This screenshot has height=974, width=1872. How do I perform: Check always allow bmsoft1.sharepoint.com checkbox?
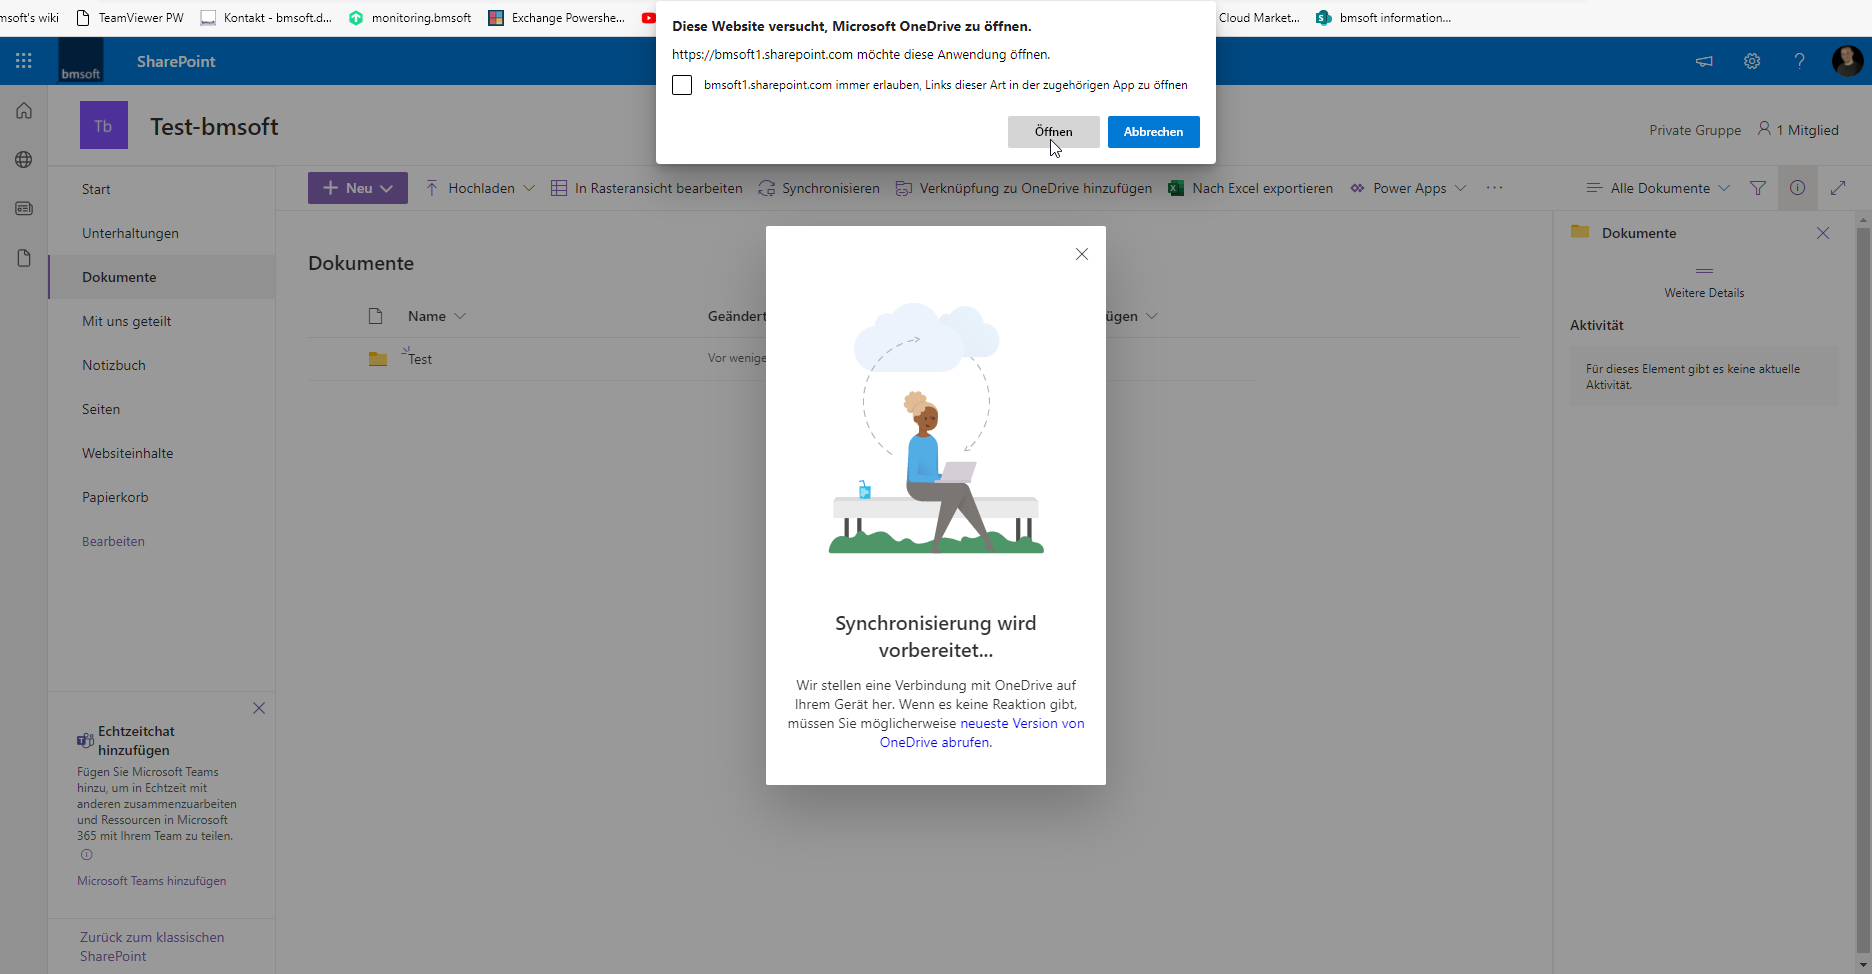click(x=682, y=85)
